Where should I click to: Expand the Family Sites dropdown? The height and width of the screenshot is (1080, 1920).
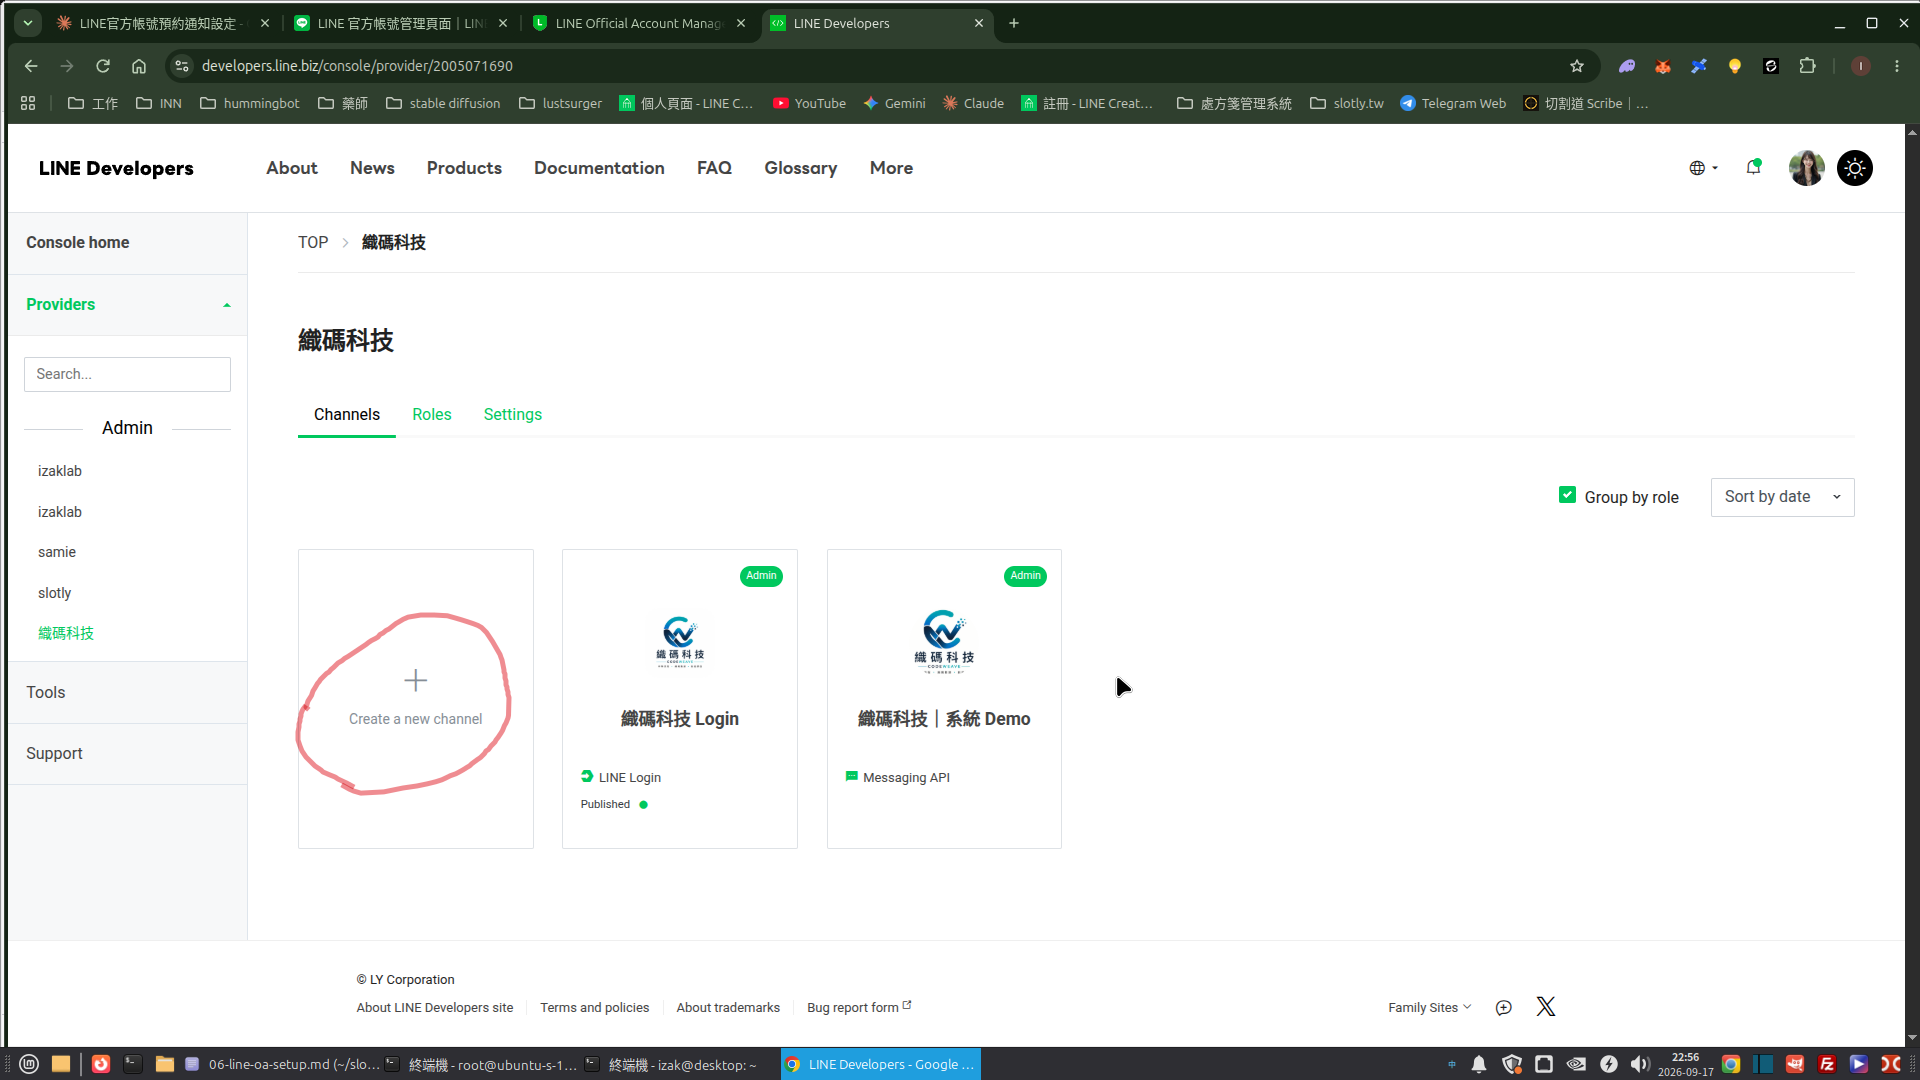[1429, 1008]
